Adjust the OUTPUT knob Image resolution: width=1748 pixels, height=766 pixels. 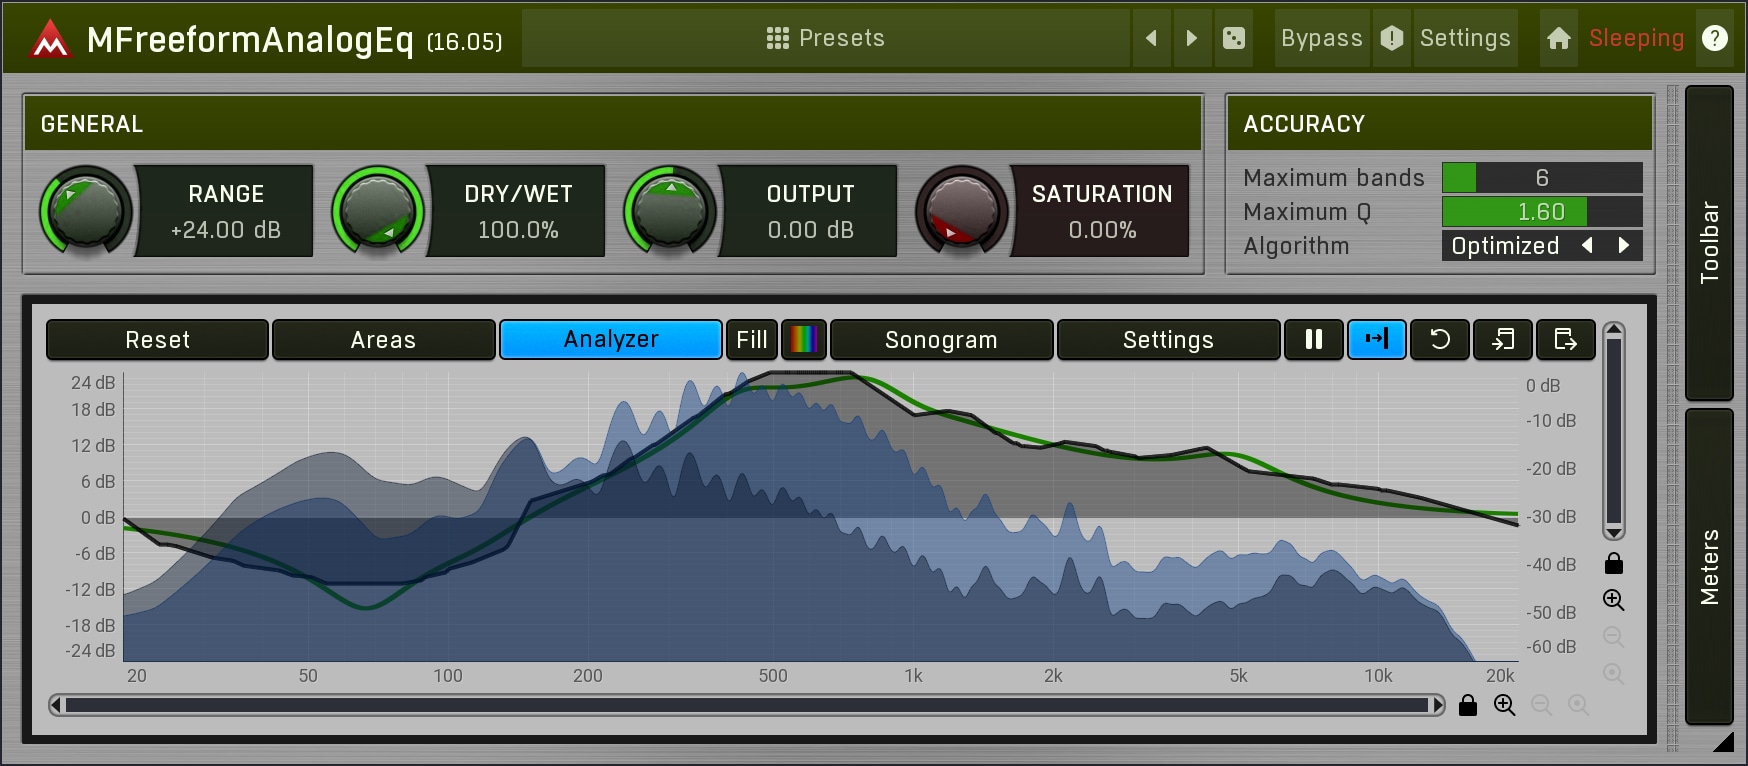point(670,211)
